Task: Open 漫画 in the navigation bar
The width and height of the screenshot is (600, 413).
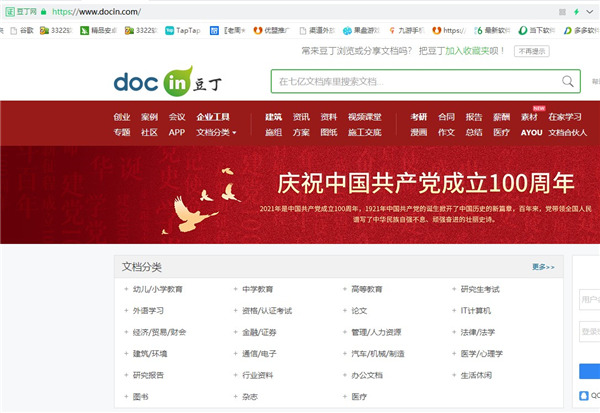Action: (x=419, y=132)
